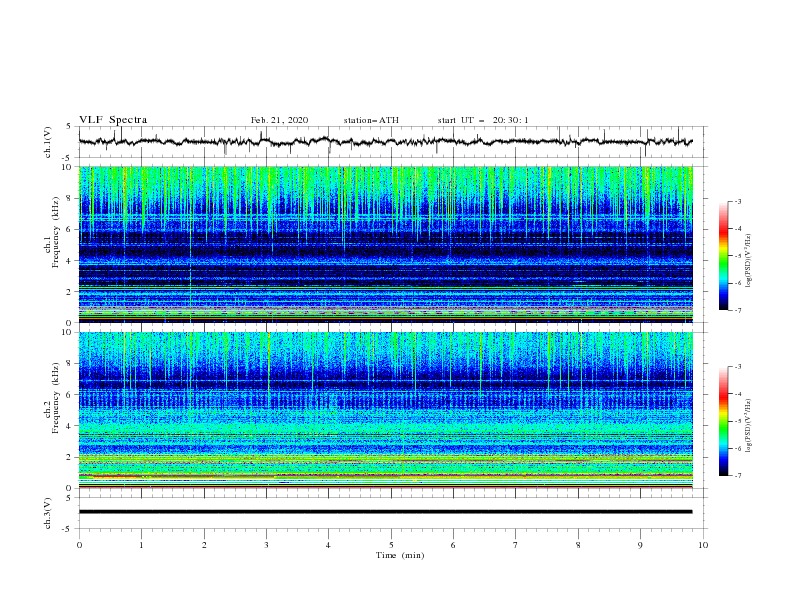Click the "ch.3(V)" axis label

click(x=48, y=513)
